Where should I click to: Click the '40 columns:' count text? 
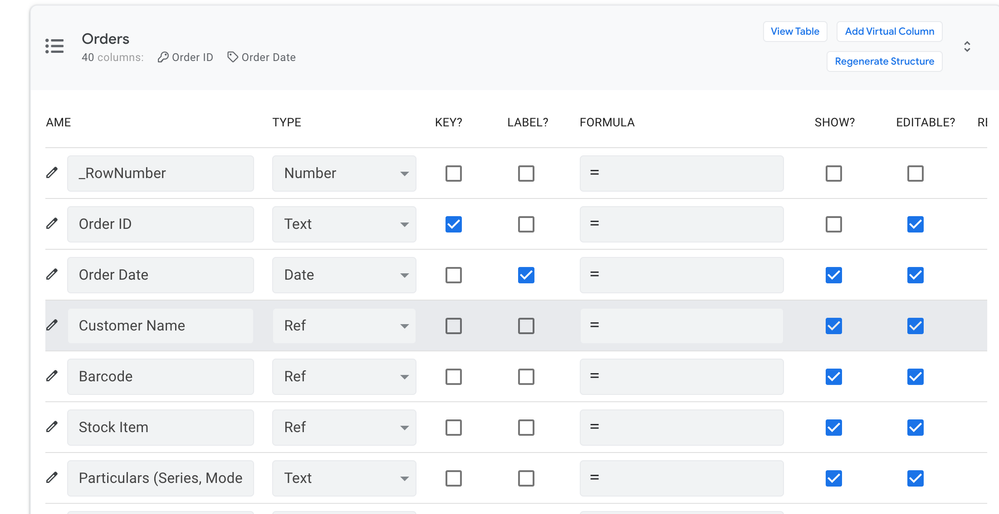(112, 57)
